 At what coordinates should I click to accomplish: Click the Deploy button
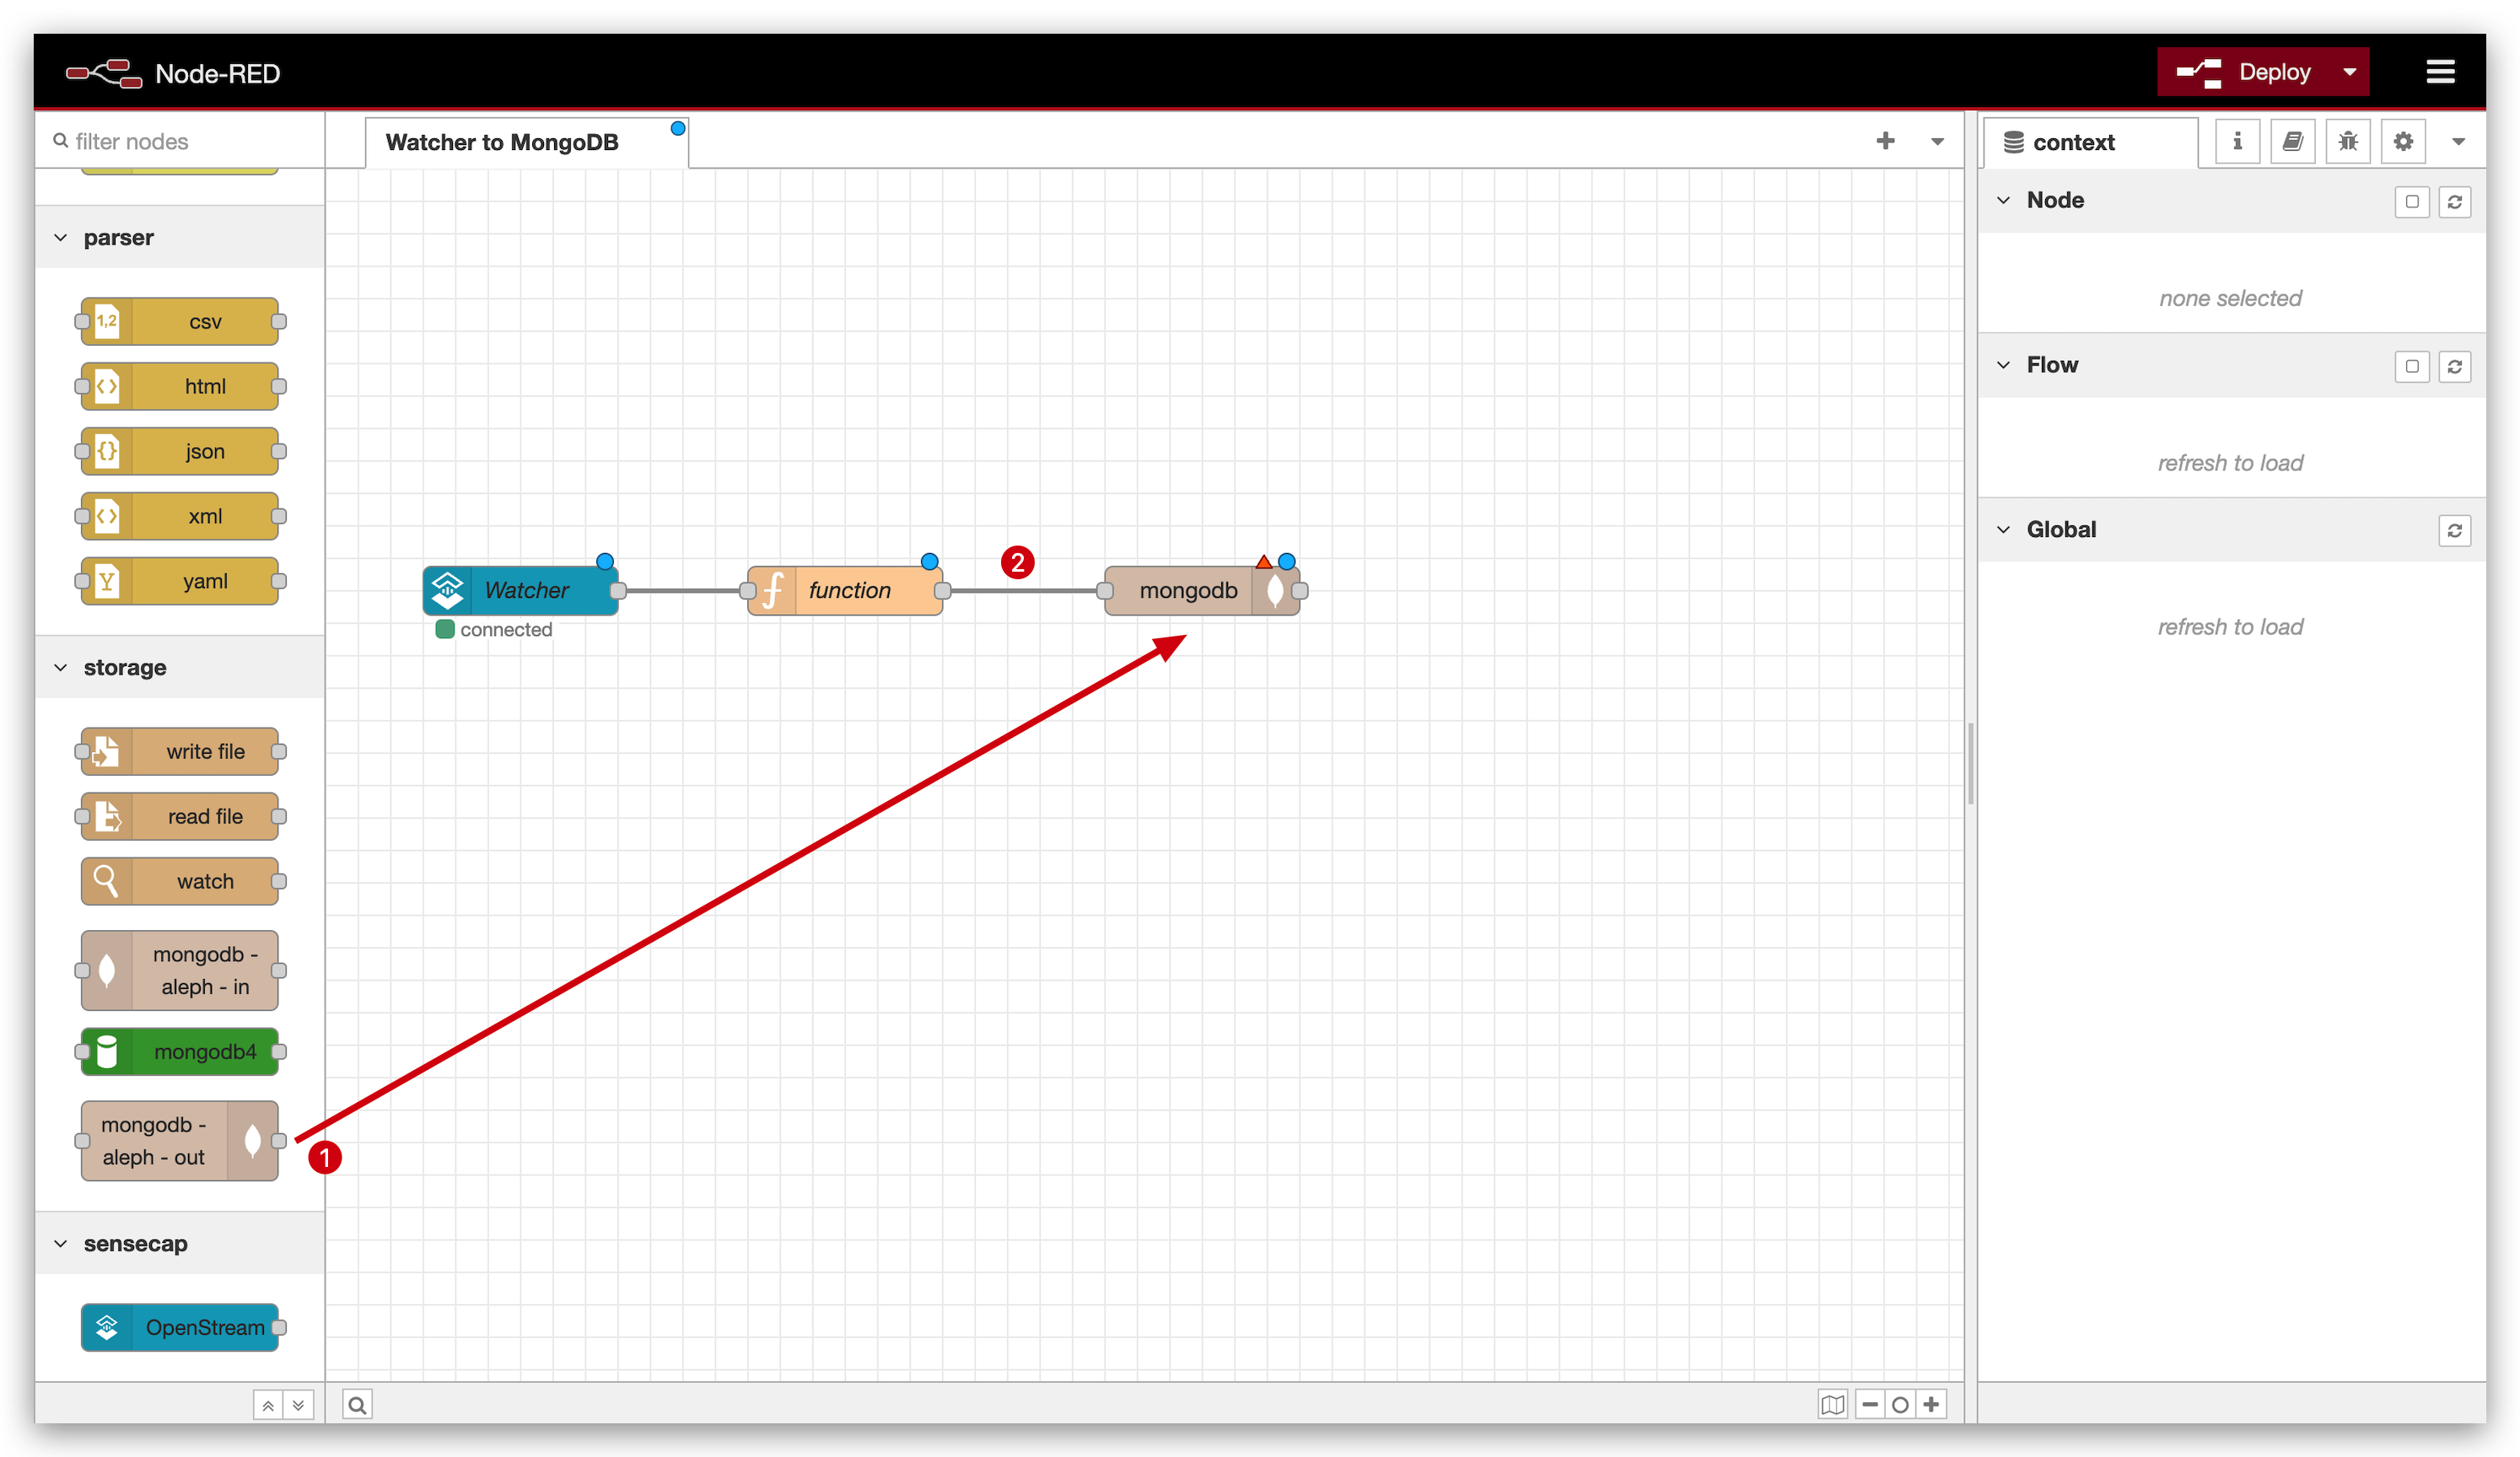[2244, 72]
